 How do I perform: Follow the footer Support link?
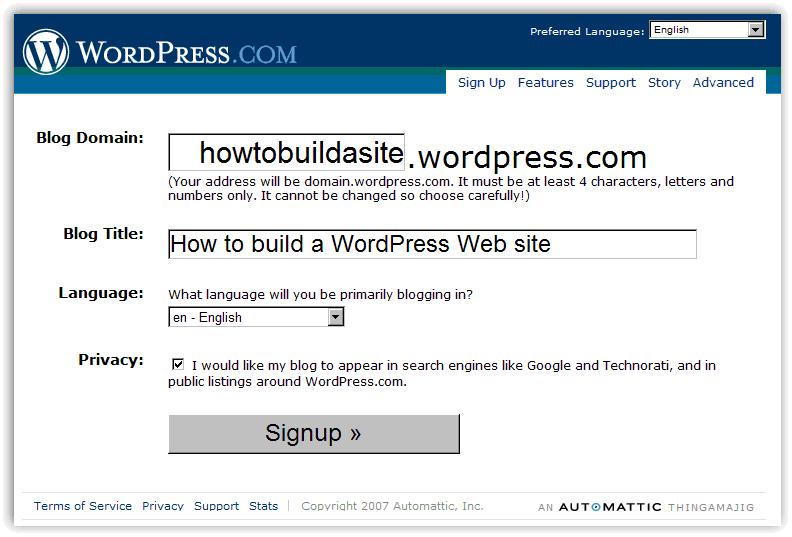216,506
